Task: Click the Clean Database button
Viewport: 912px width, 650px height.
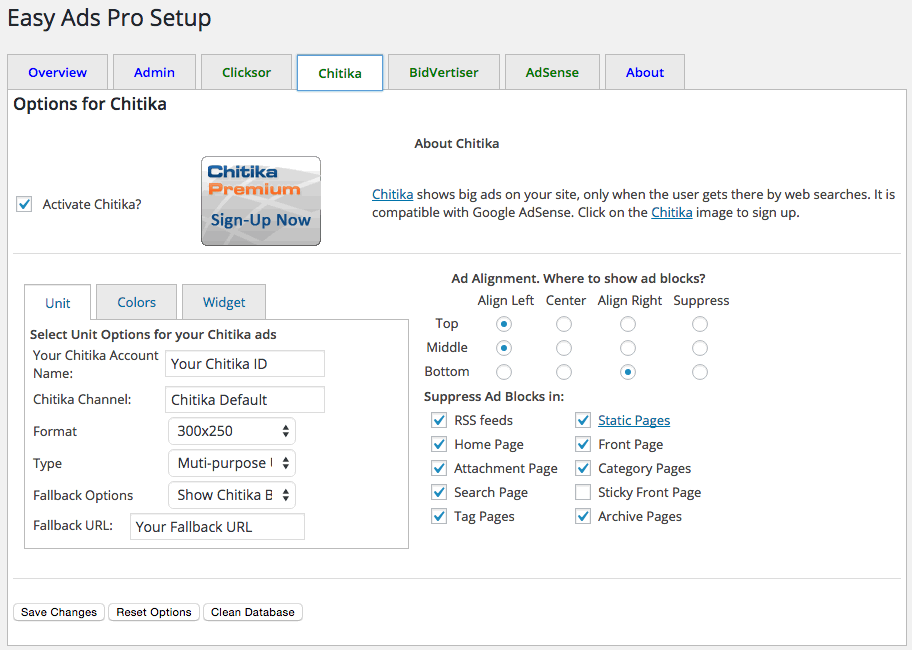Action: coord(252,612)
